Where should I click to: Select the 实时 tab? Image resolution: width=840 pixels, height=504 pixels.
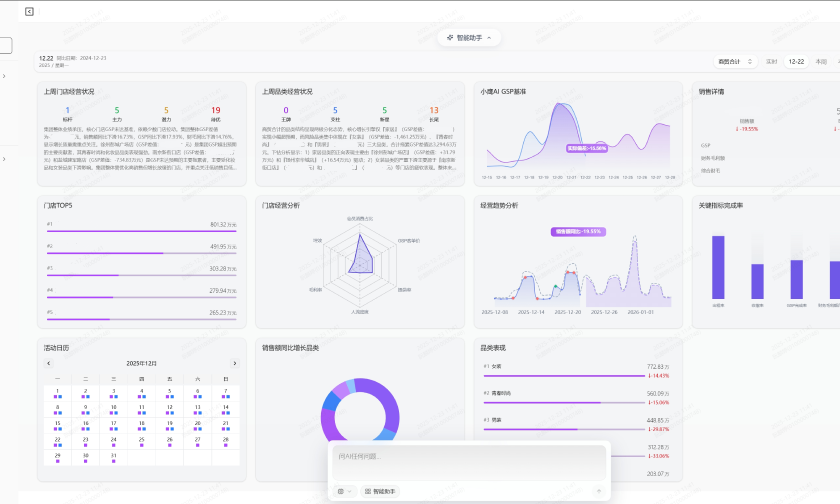771,61
